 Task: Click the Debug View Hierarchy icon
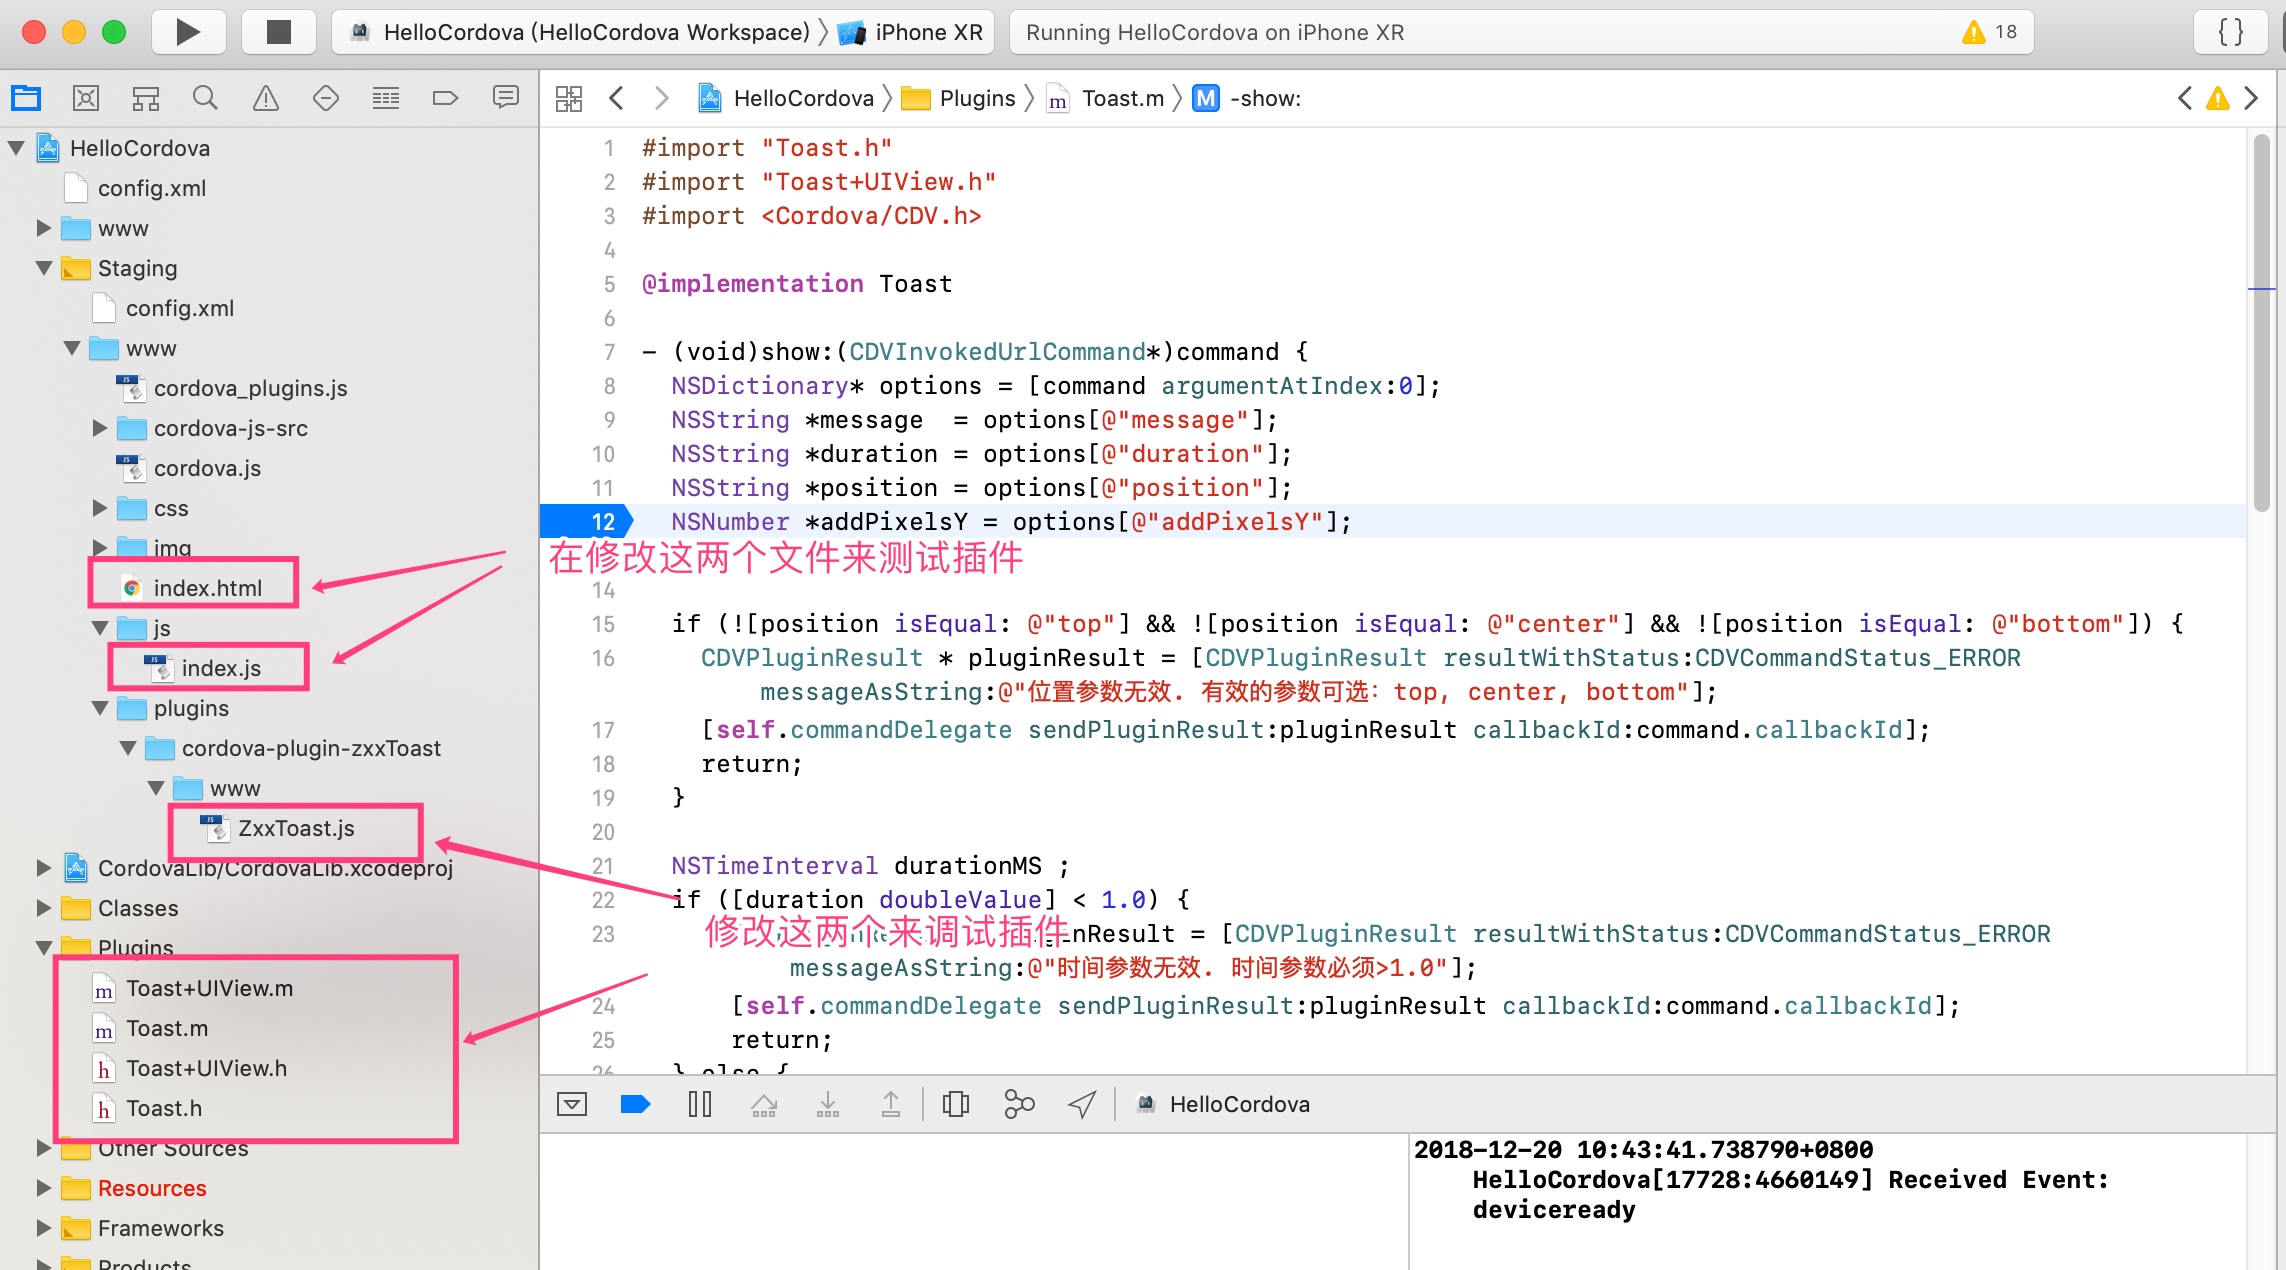[955, 1104]
